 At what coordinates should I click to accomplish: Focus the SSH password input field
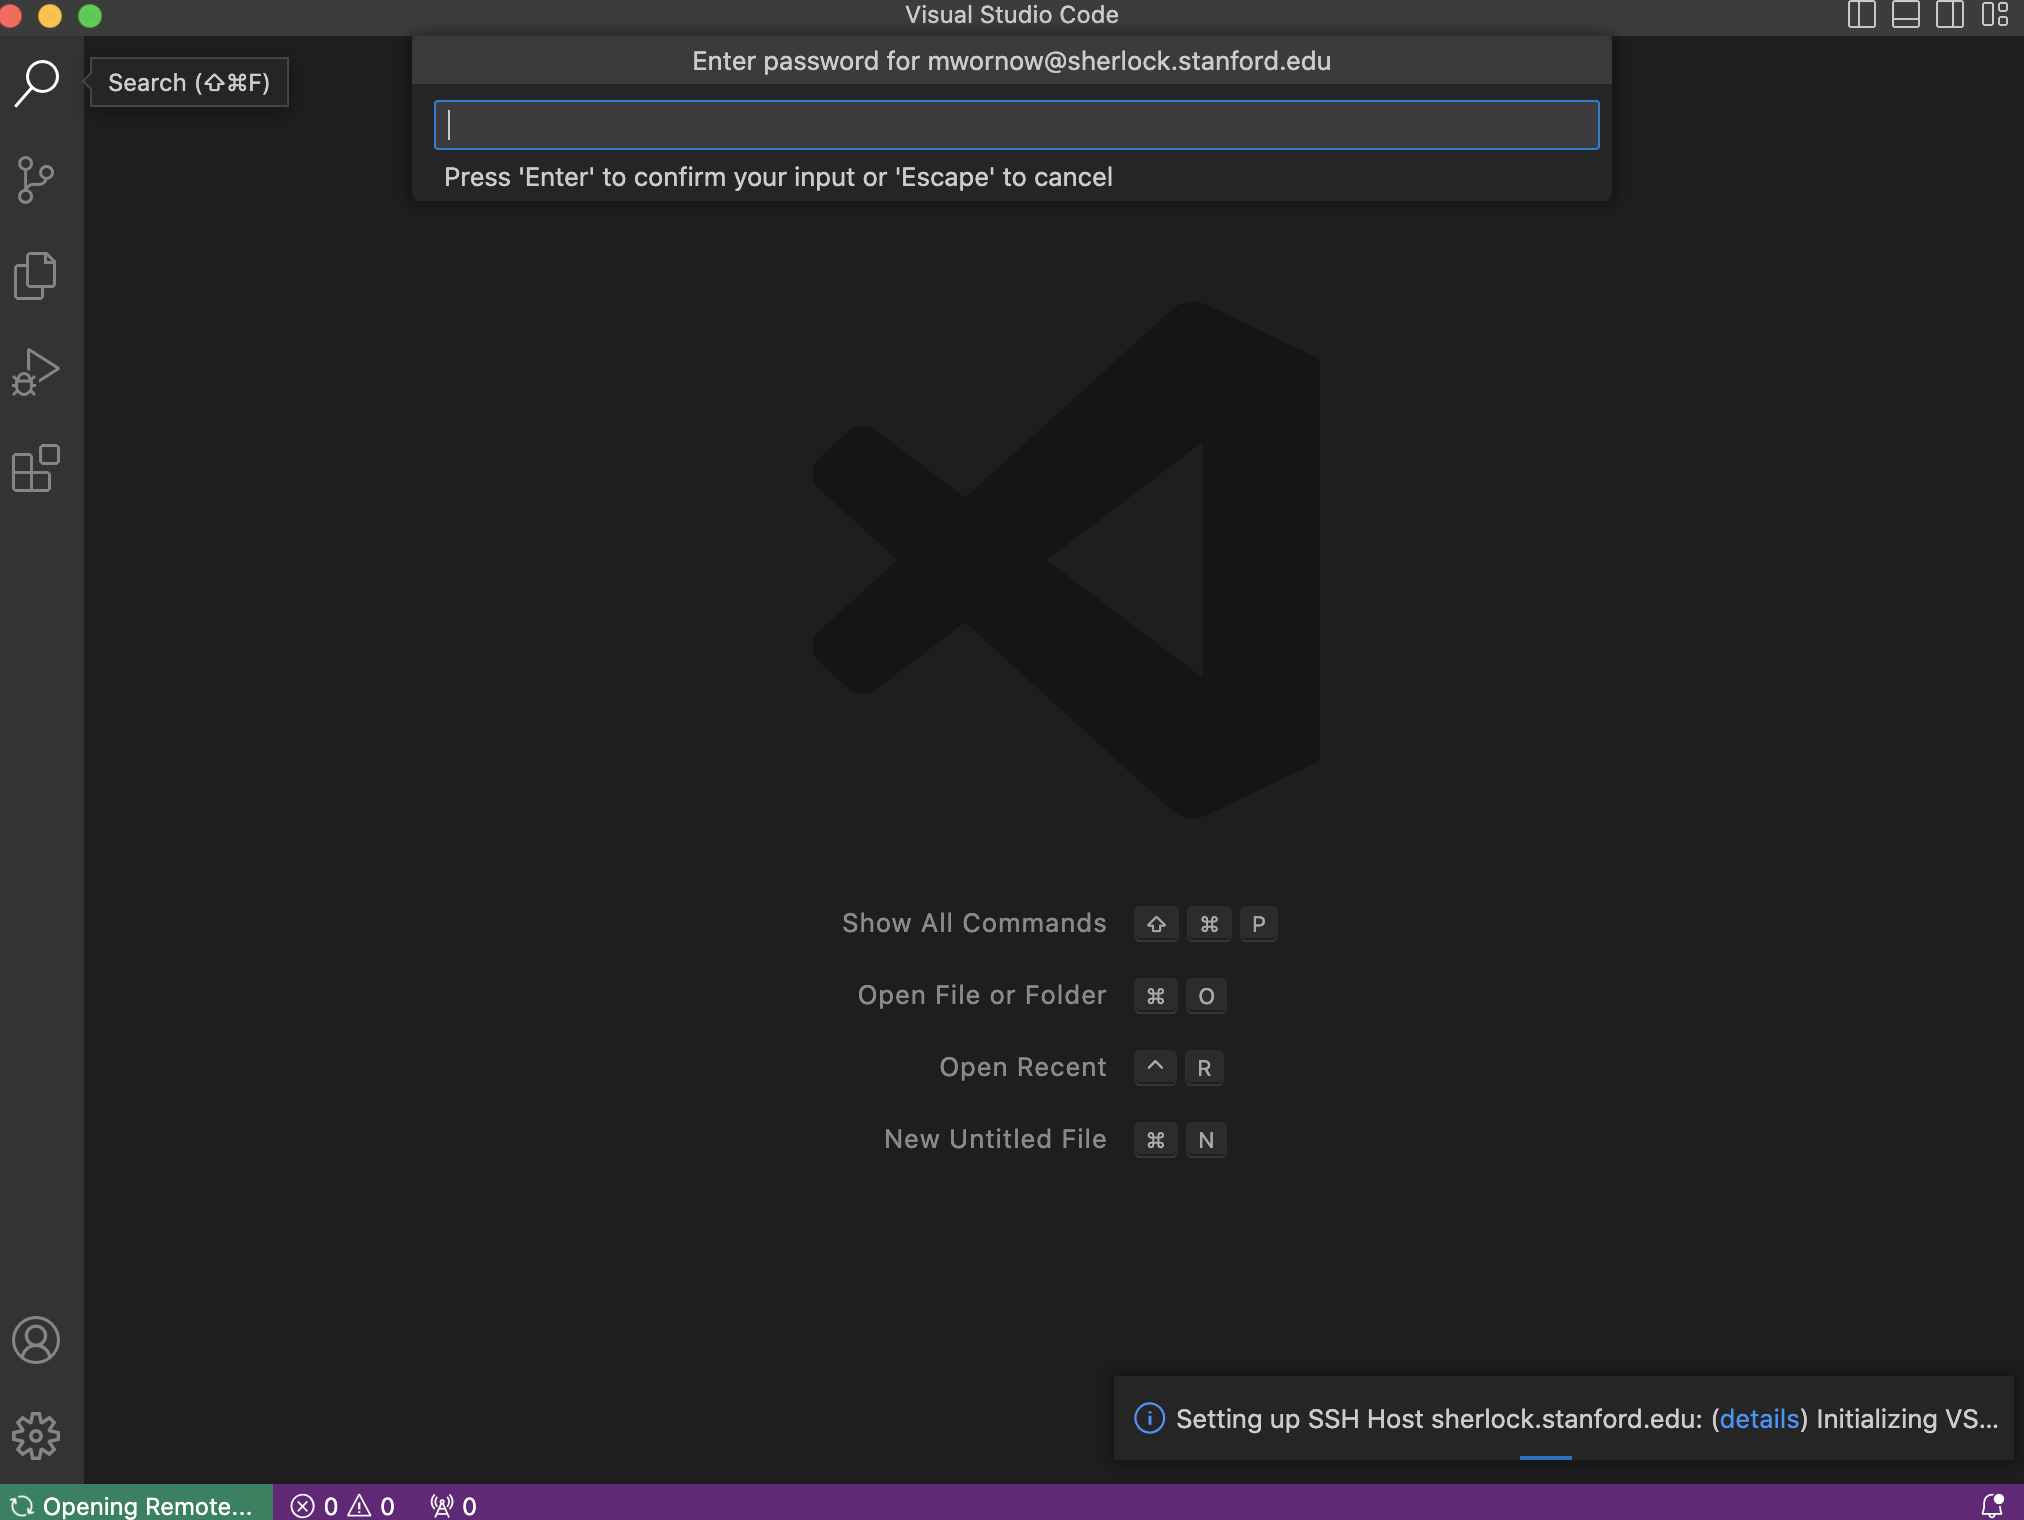(x=1016, y=125)
